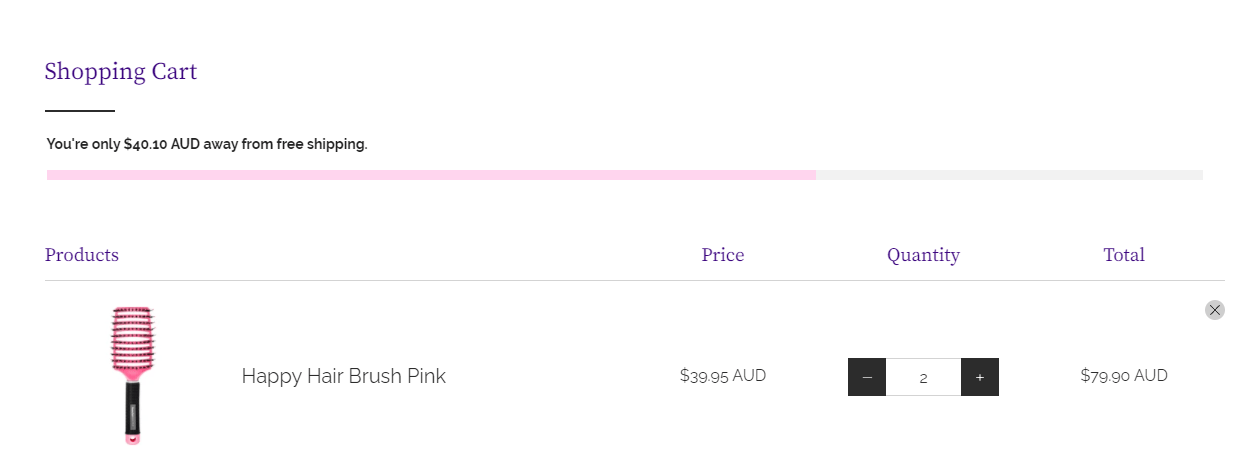Click the divider line under the column headers

coord(634,281)
